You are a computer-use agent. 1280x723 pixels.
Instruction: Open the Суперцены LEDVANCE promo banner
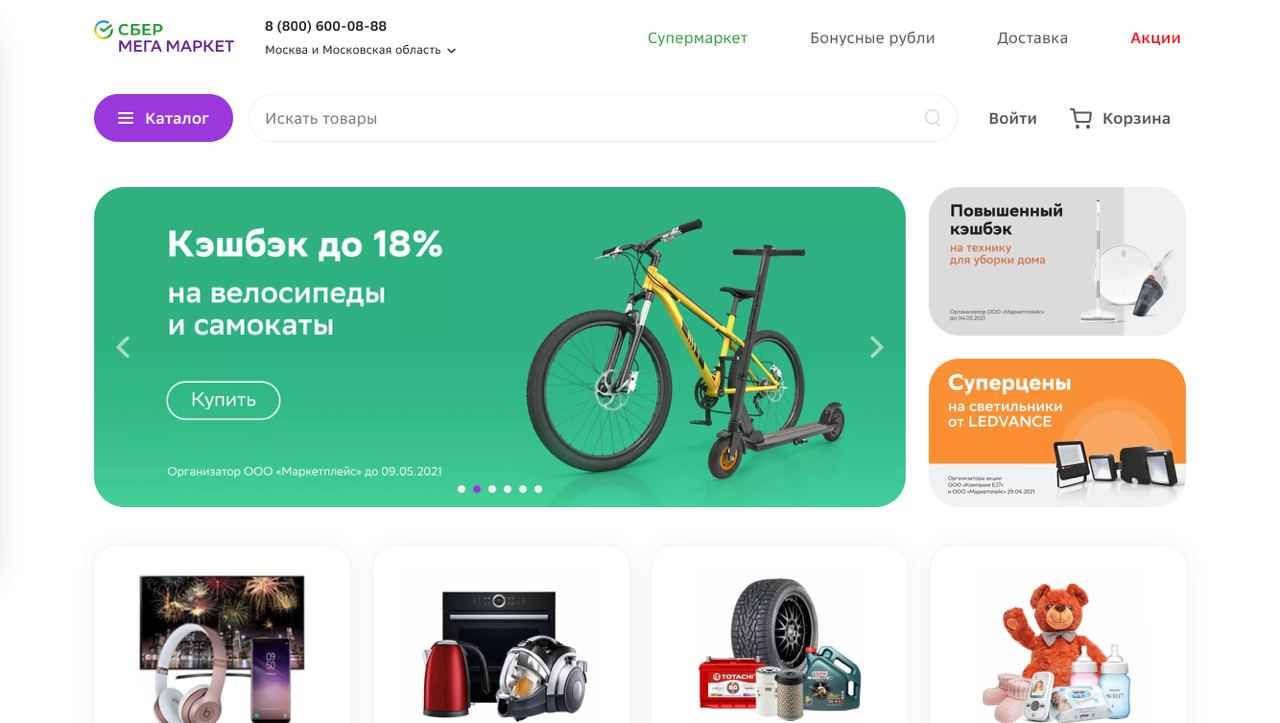pos(1057,432)
